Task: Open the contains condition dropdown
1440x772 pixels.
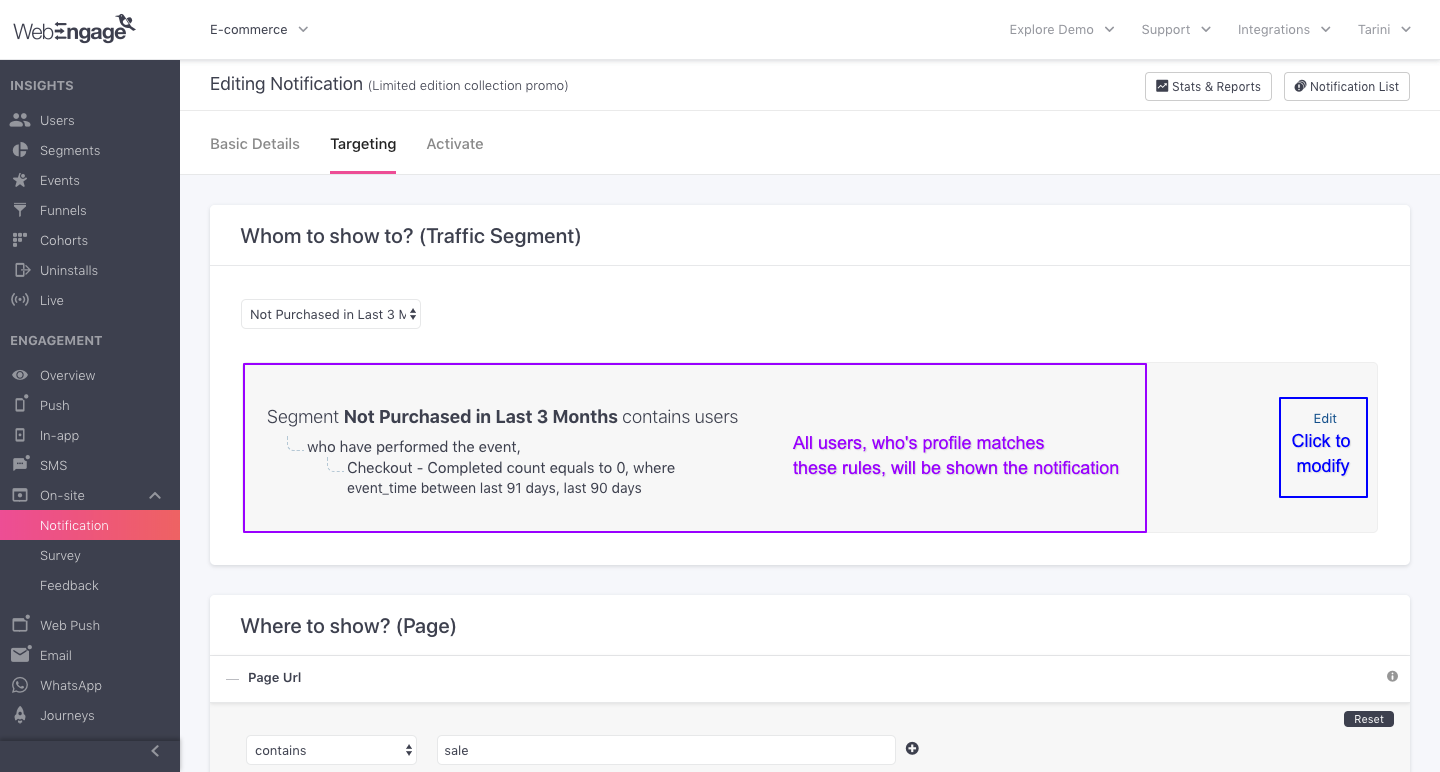Action: point(331,750)
